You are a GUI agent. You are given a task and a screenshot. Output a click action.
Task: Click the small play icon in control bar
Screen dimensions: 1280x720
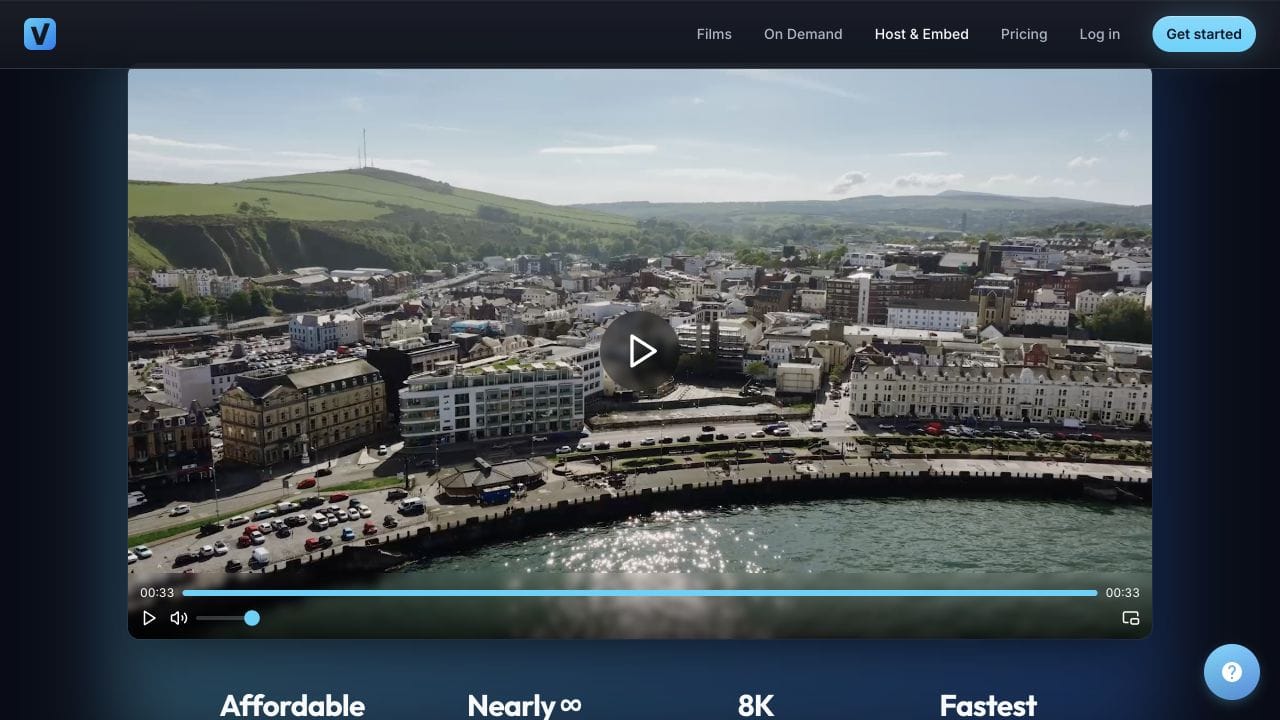149,618
